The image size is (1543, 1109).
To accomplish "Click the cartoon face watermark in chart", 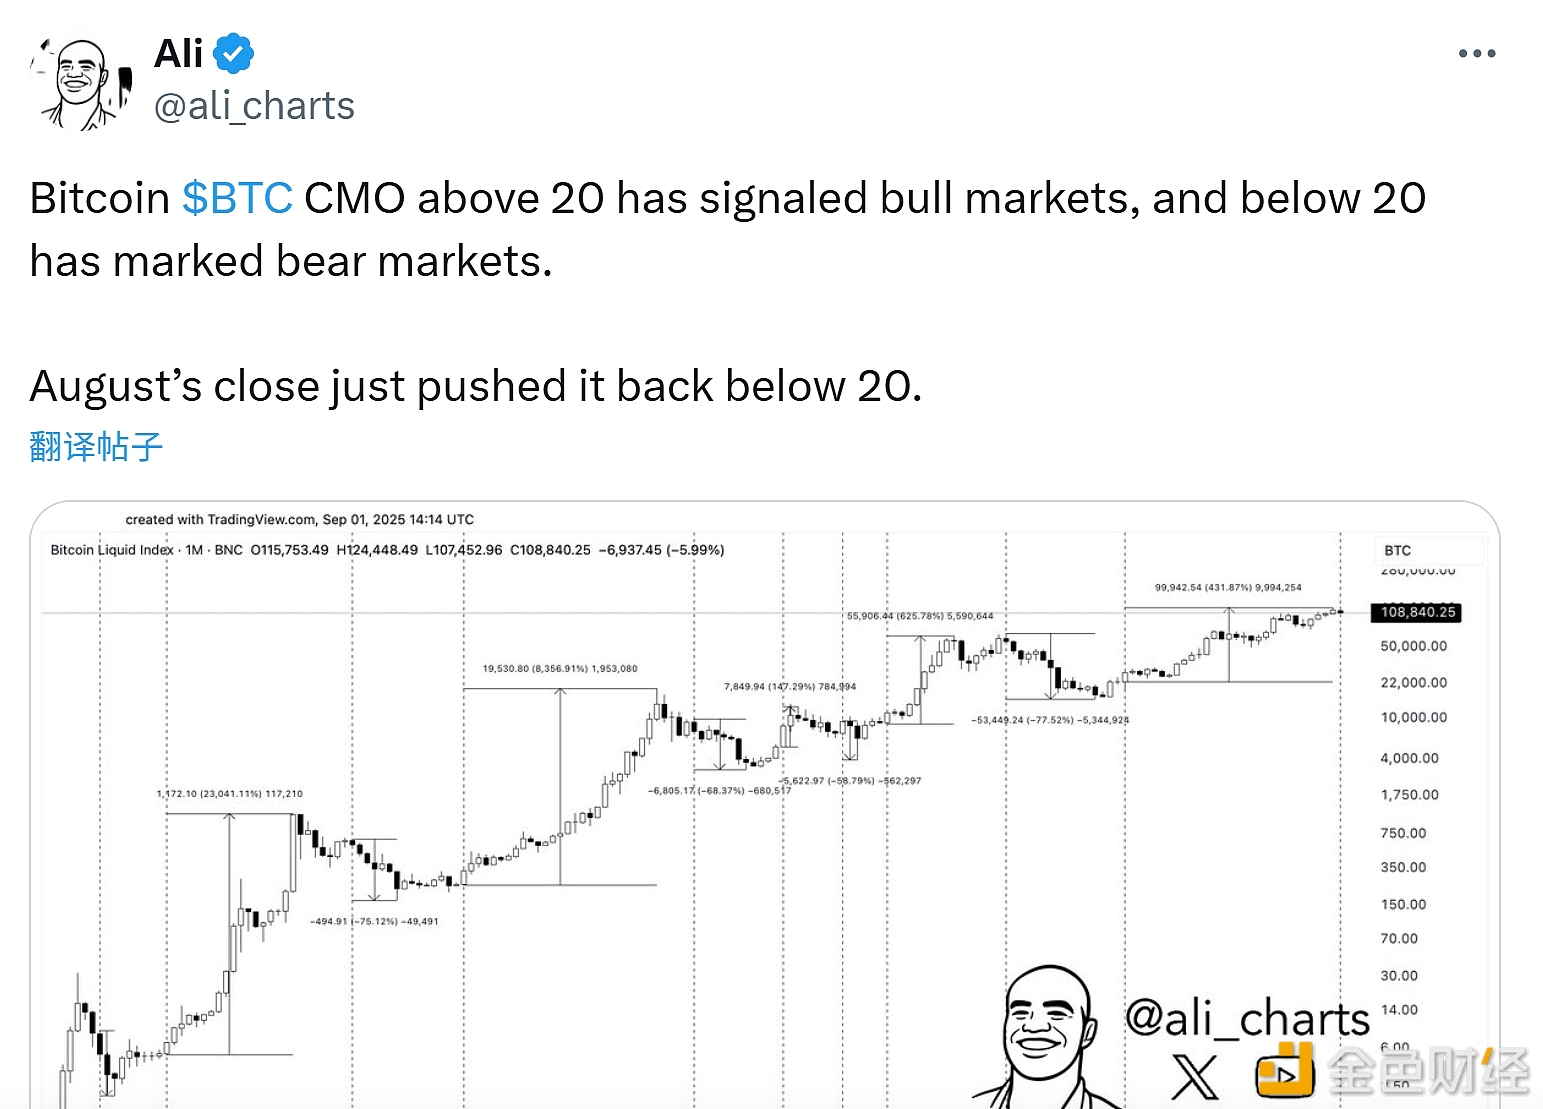I will (x=1040, y=1035).
